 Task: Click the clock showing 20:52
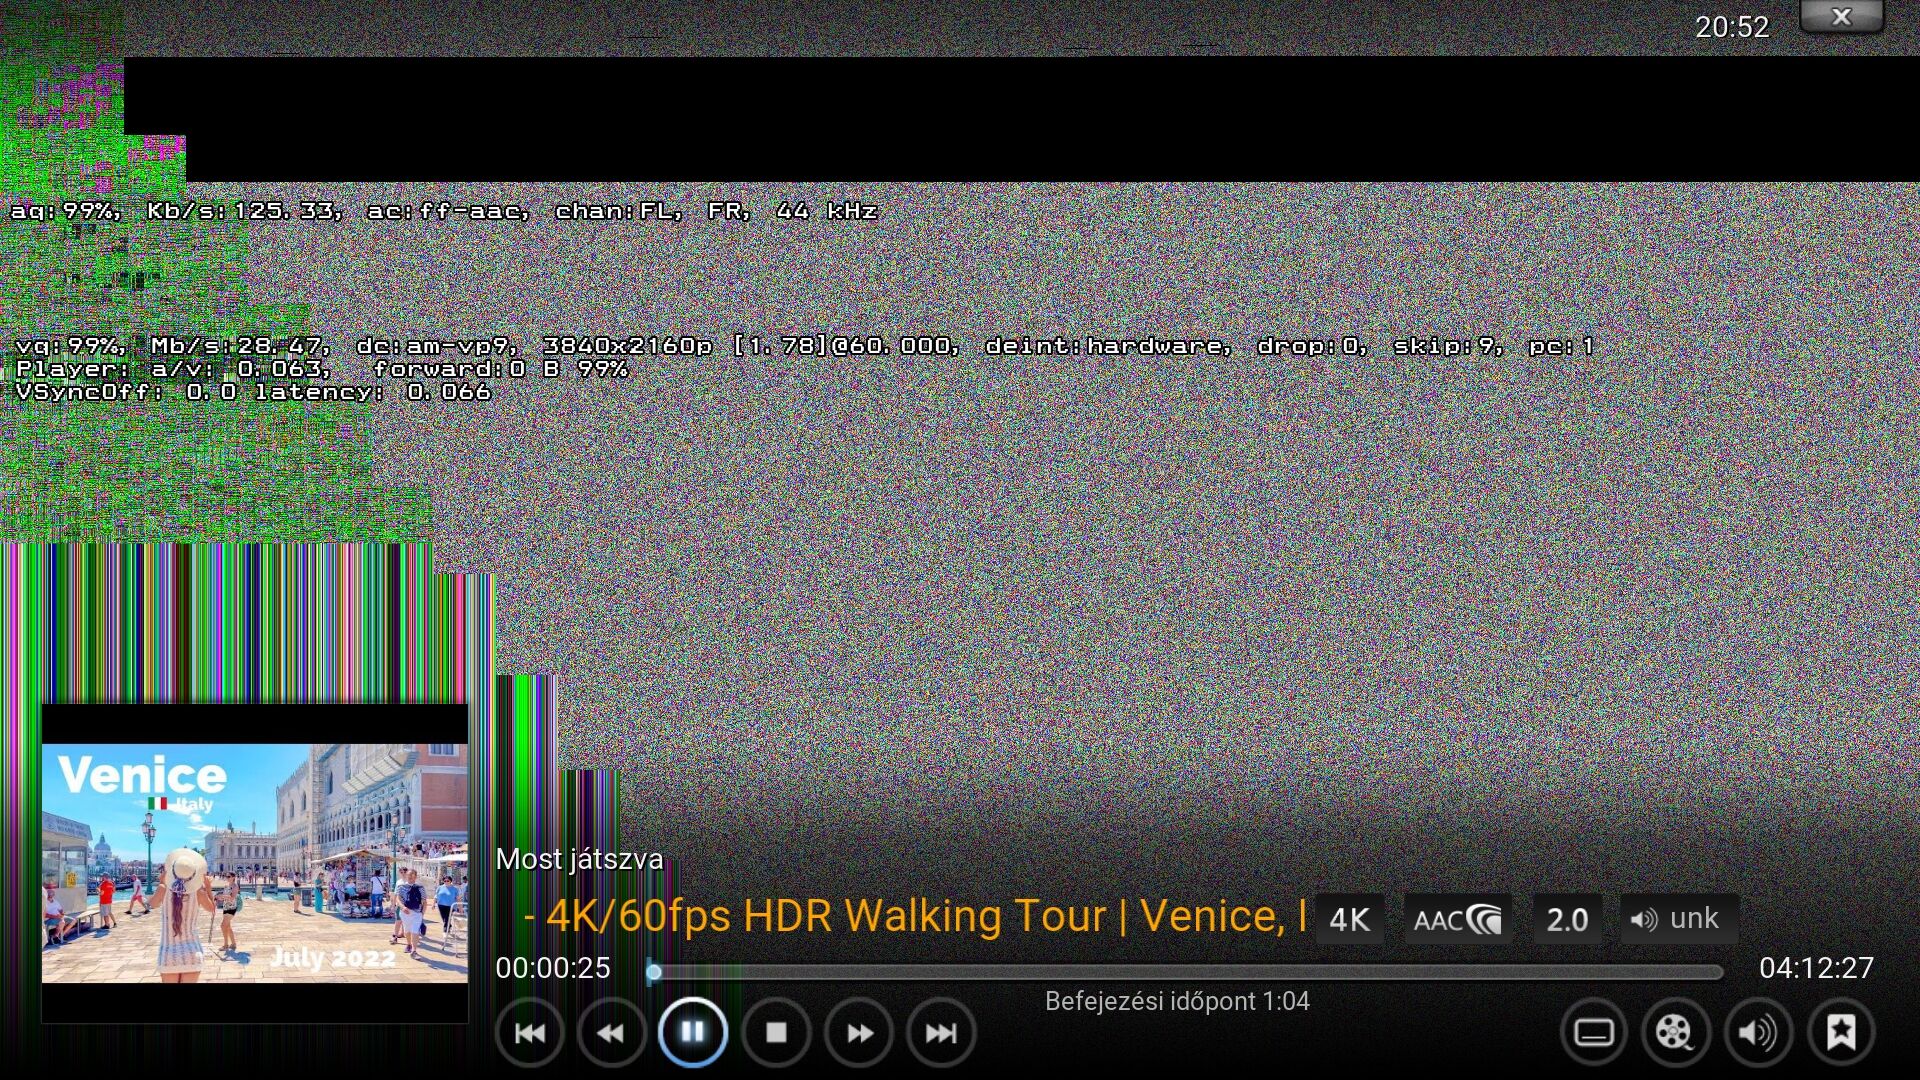coord(1732,27)
